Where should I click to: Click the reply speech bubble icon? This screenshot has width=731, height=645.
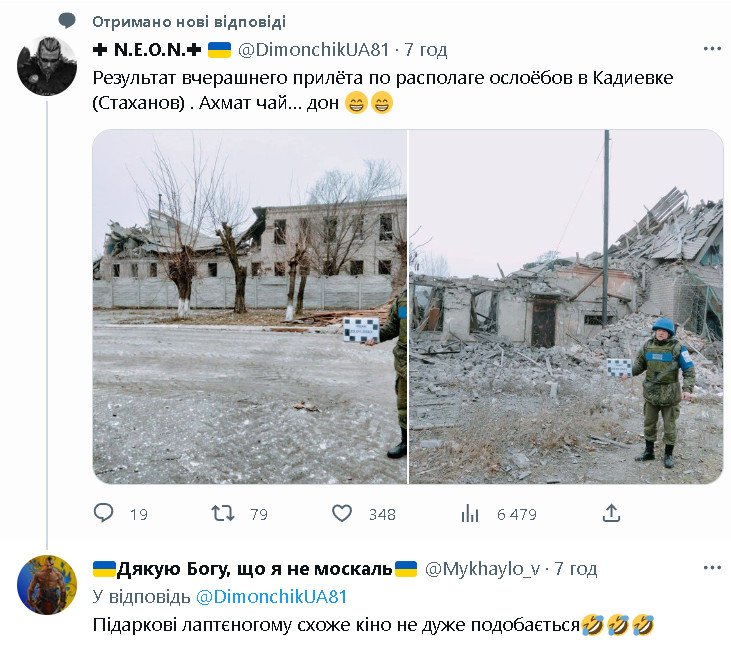point(103,513)
